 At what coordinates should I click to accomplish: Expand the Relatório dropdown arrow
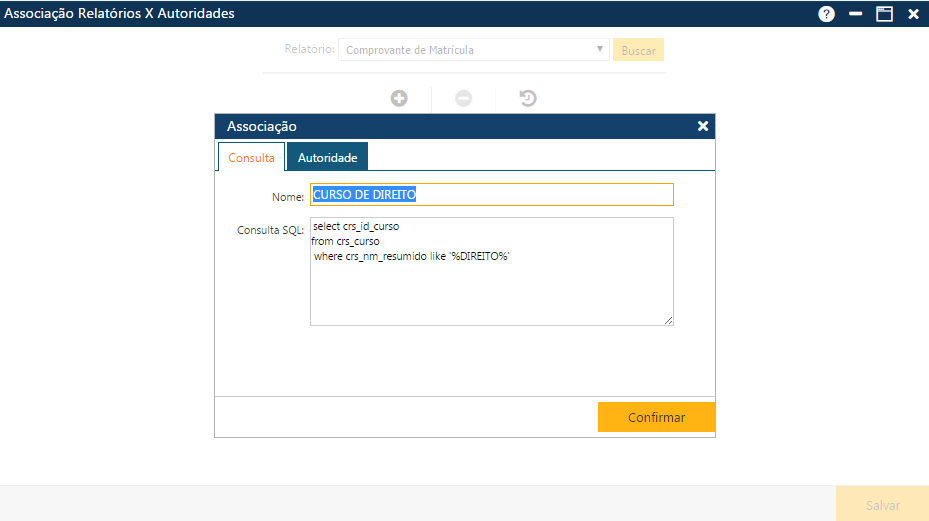pos(599,49)
